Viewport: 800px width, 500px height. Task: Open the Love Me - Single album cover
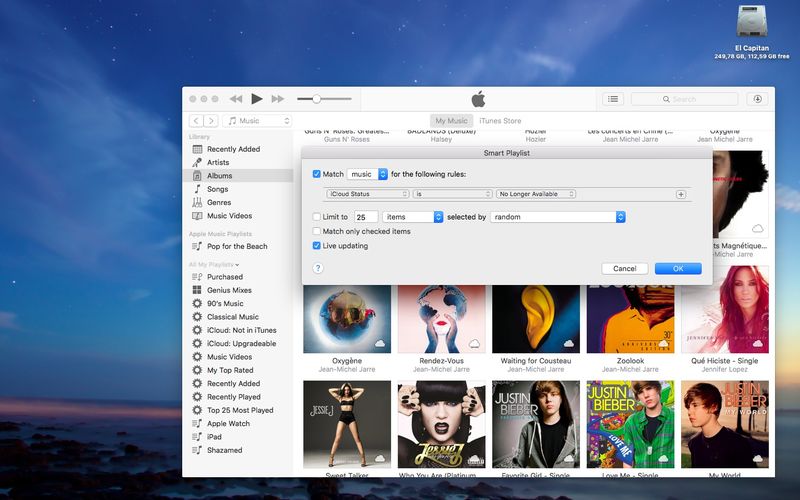point(630,424)
